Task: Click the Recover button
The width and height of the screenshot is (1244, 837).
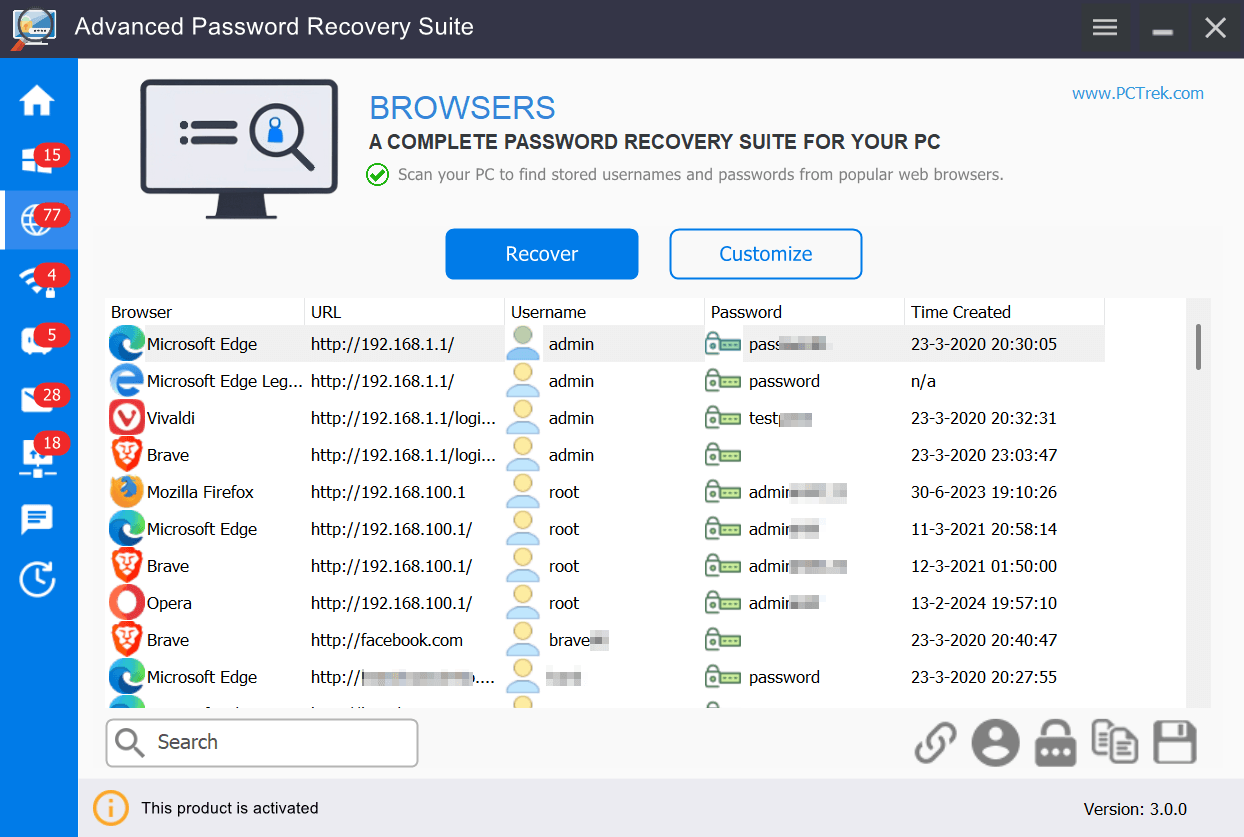Action: [x=541, y=254]
